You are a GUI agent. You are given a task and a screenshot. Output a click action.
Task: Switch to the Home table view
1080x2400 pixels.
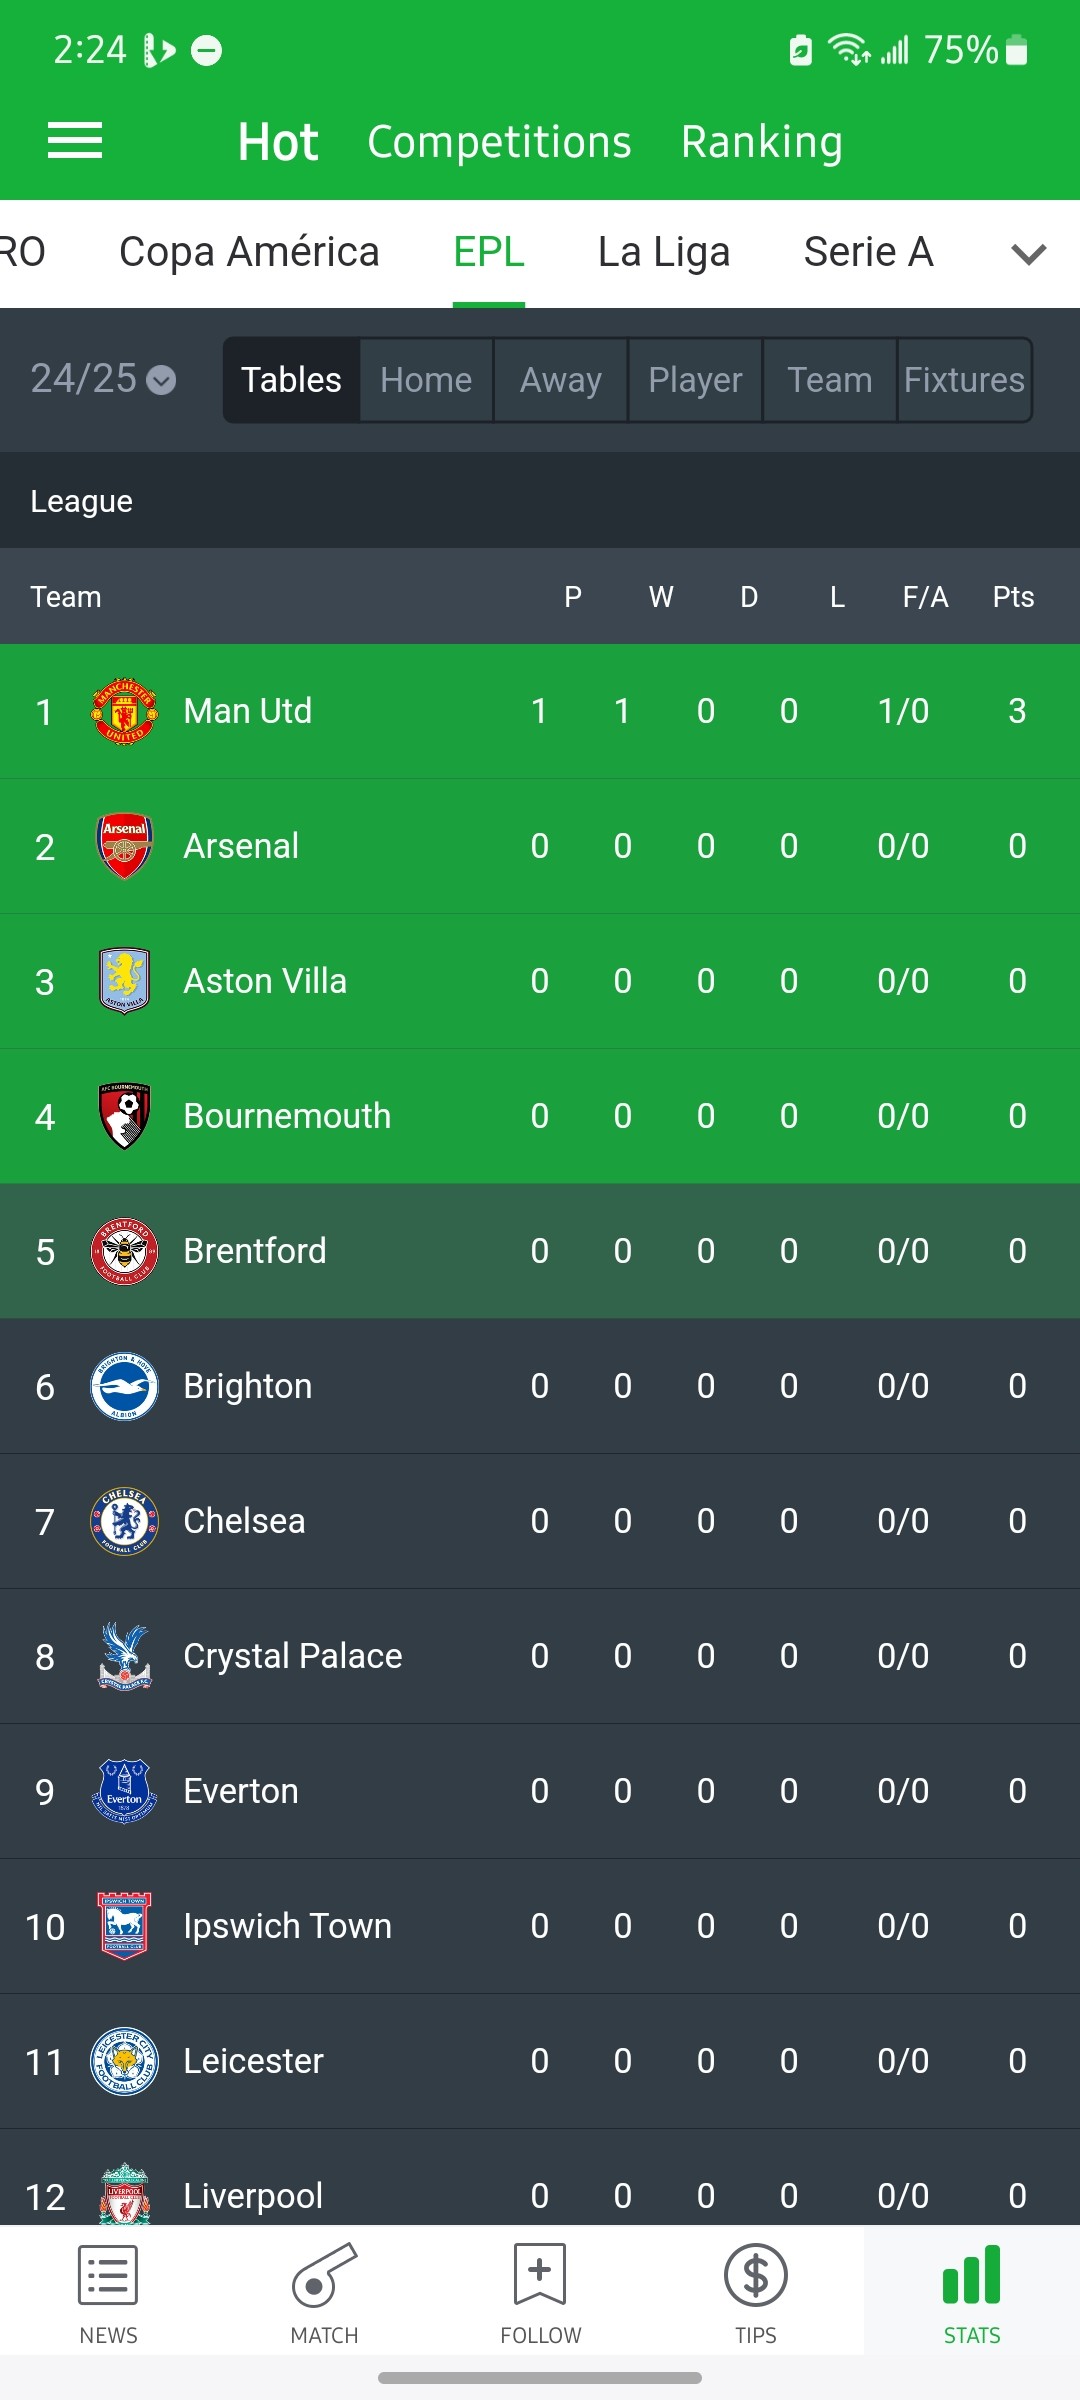pos(426,380)
